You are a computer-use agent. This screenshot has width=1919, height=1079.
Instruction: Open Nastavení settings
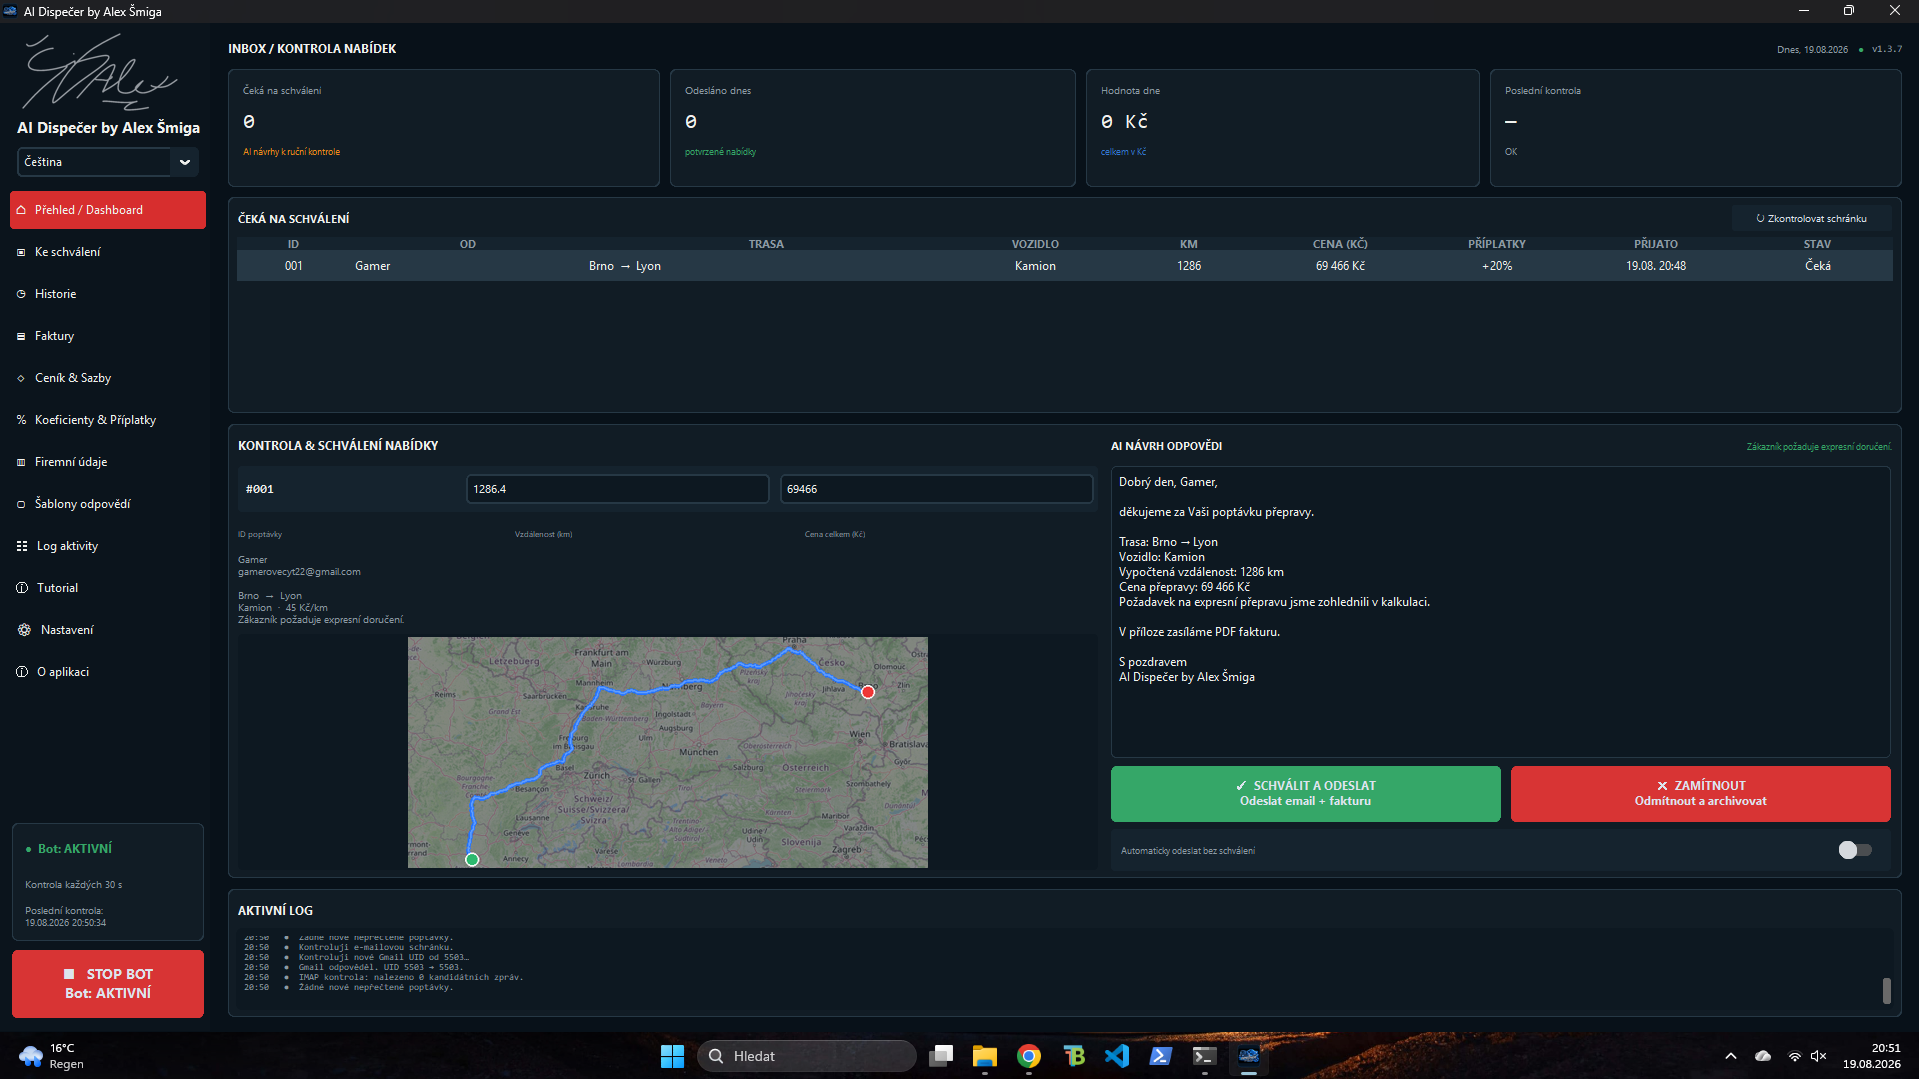pos(108,630)
